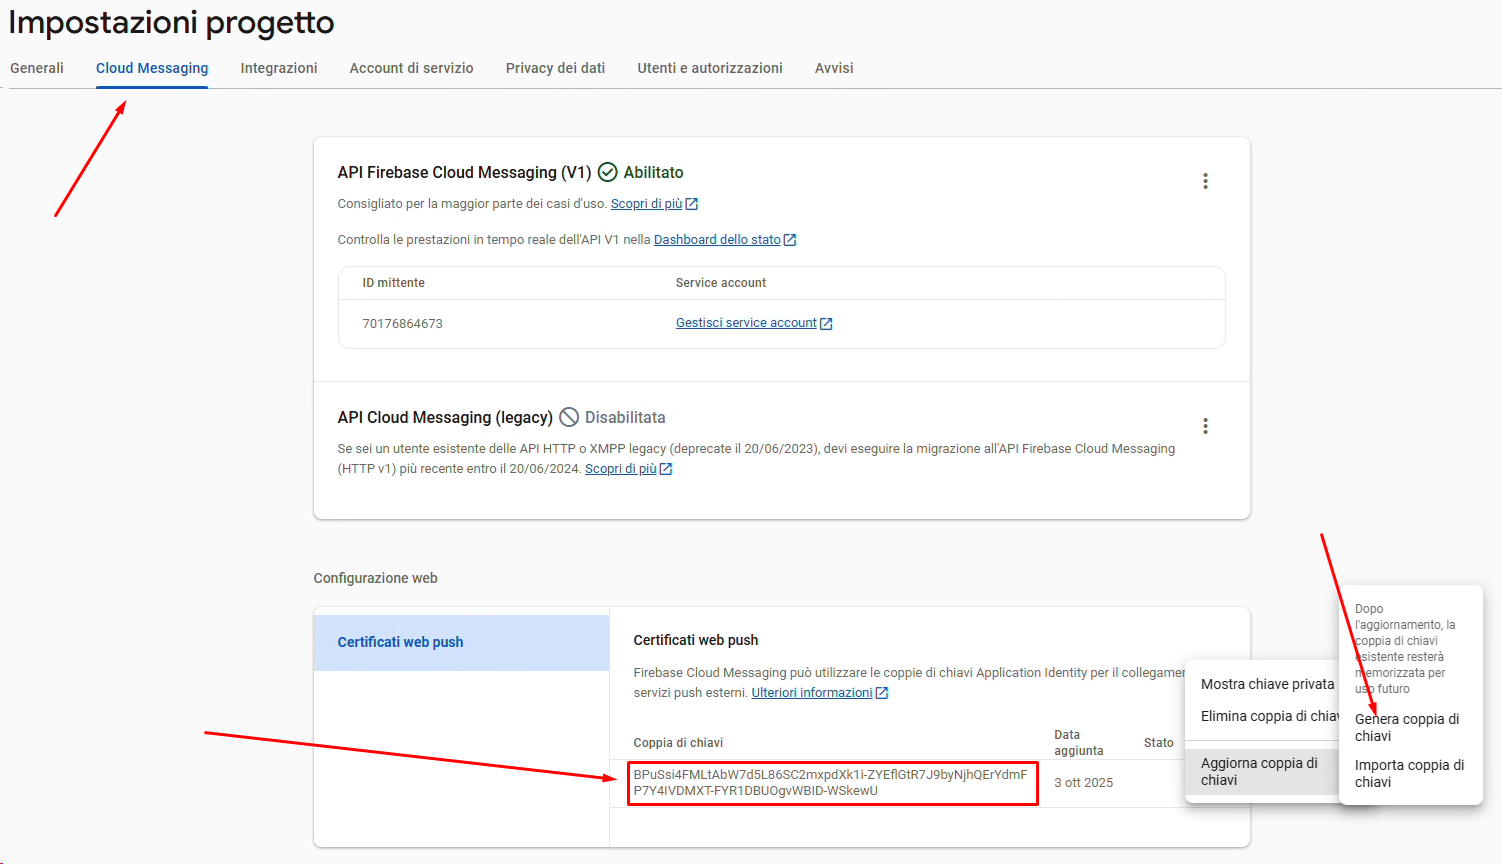Click Genera coppia di chiavi
This screenshot has width=1502, height=864.
pos(1407,727)
